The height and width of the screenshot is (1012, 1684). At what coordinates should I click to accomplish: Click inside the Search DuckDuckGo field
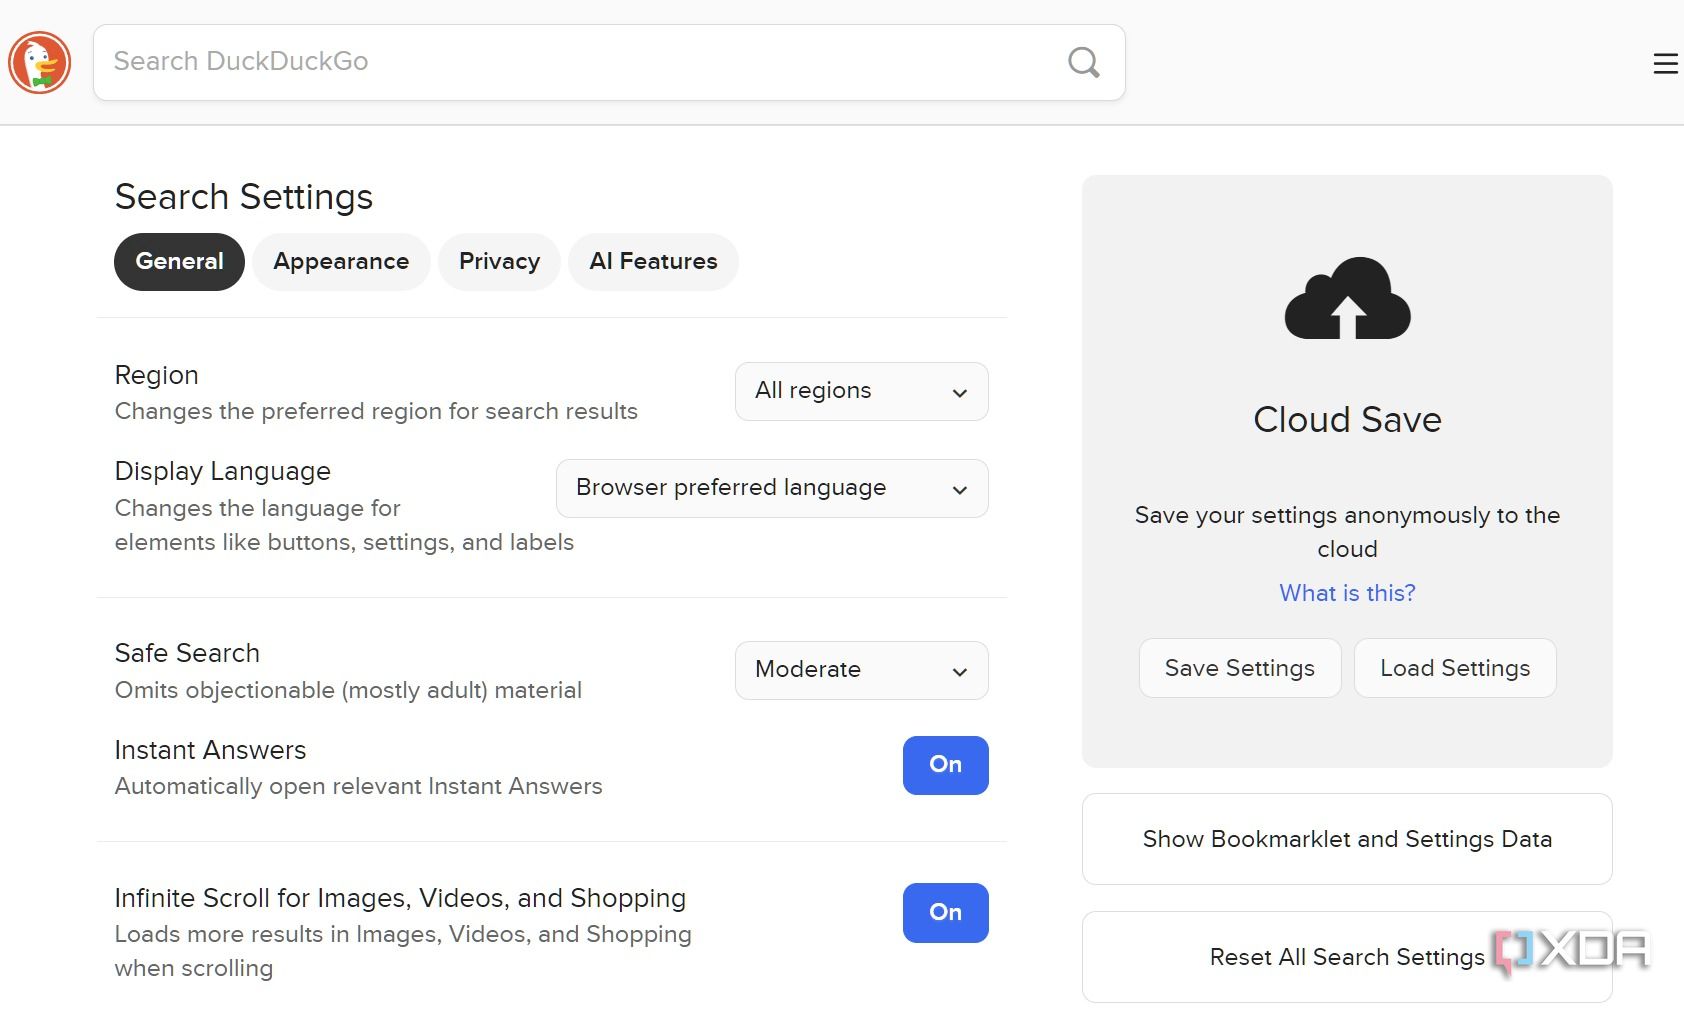coord(609,62)
